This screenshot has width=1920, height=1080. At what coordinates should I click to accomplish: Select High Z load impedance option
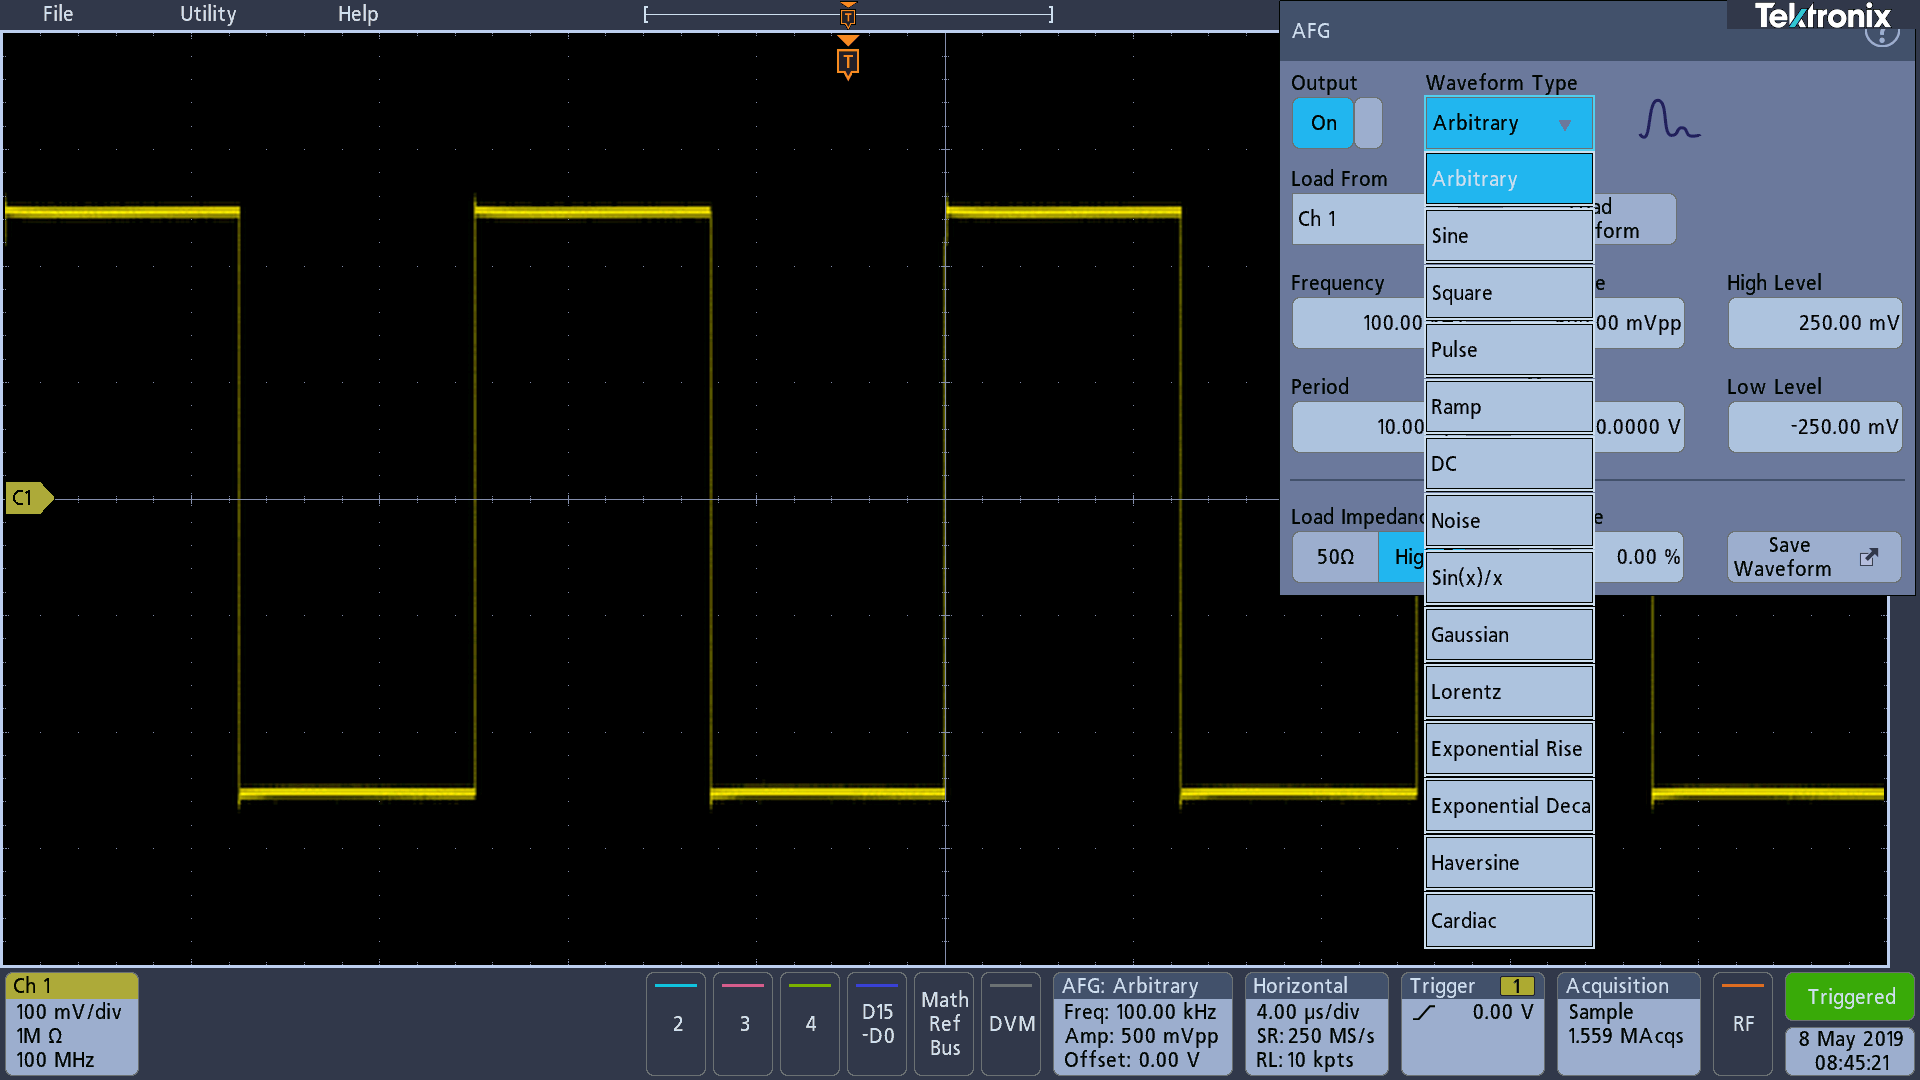(1402, 557)
